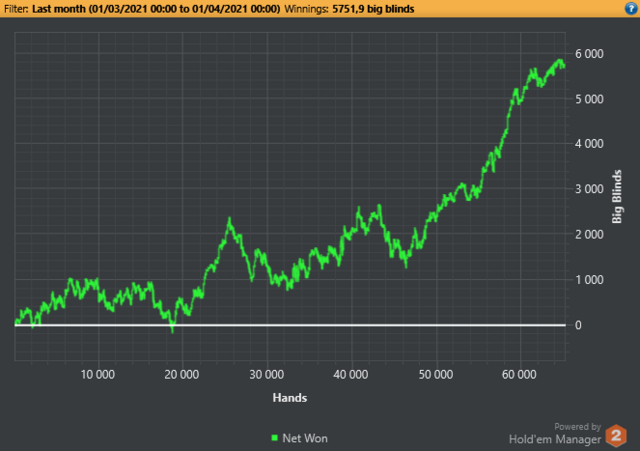The height and width of the screenshot is (451, 640).
Task: Click the Powered by text
Action: pos(577,427)
